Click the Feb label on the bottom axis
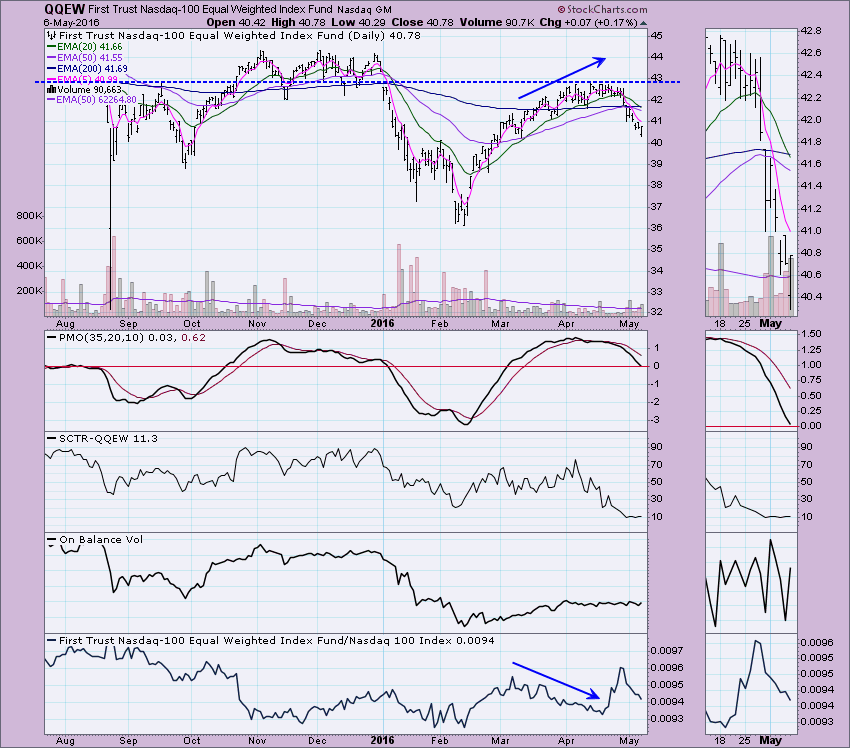 click(440, 740)
